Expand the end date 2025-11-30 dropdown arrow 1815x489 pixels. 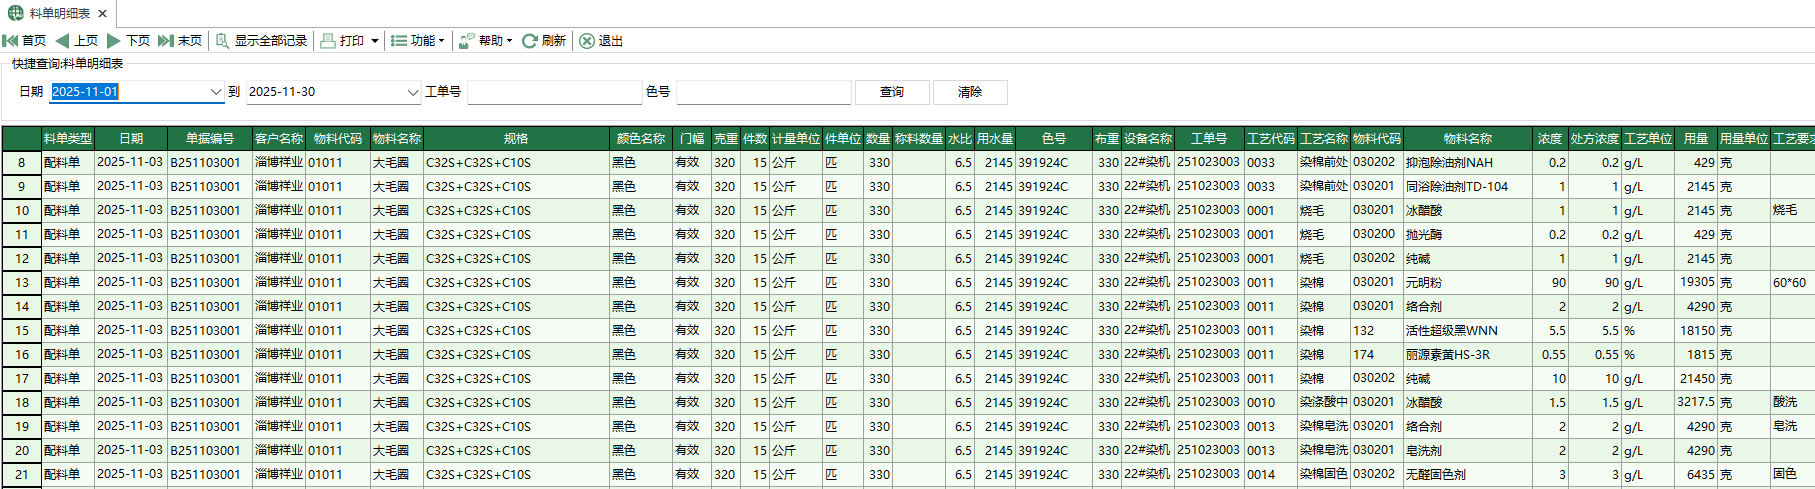pos(413,92)
